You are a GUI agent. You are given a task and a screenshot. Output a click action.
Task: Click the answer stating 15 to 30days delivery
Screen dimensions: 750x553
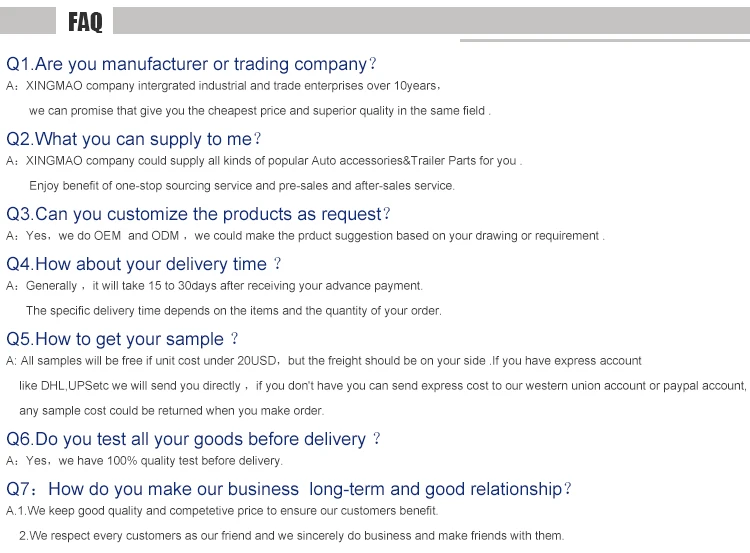pyautogui.click(x=214, y=286)
